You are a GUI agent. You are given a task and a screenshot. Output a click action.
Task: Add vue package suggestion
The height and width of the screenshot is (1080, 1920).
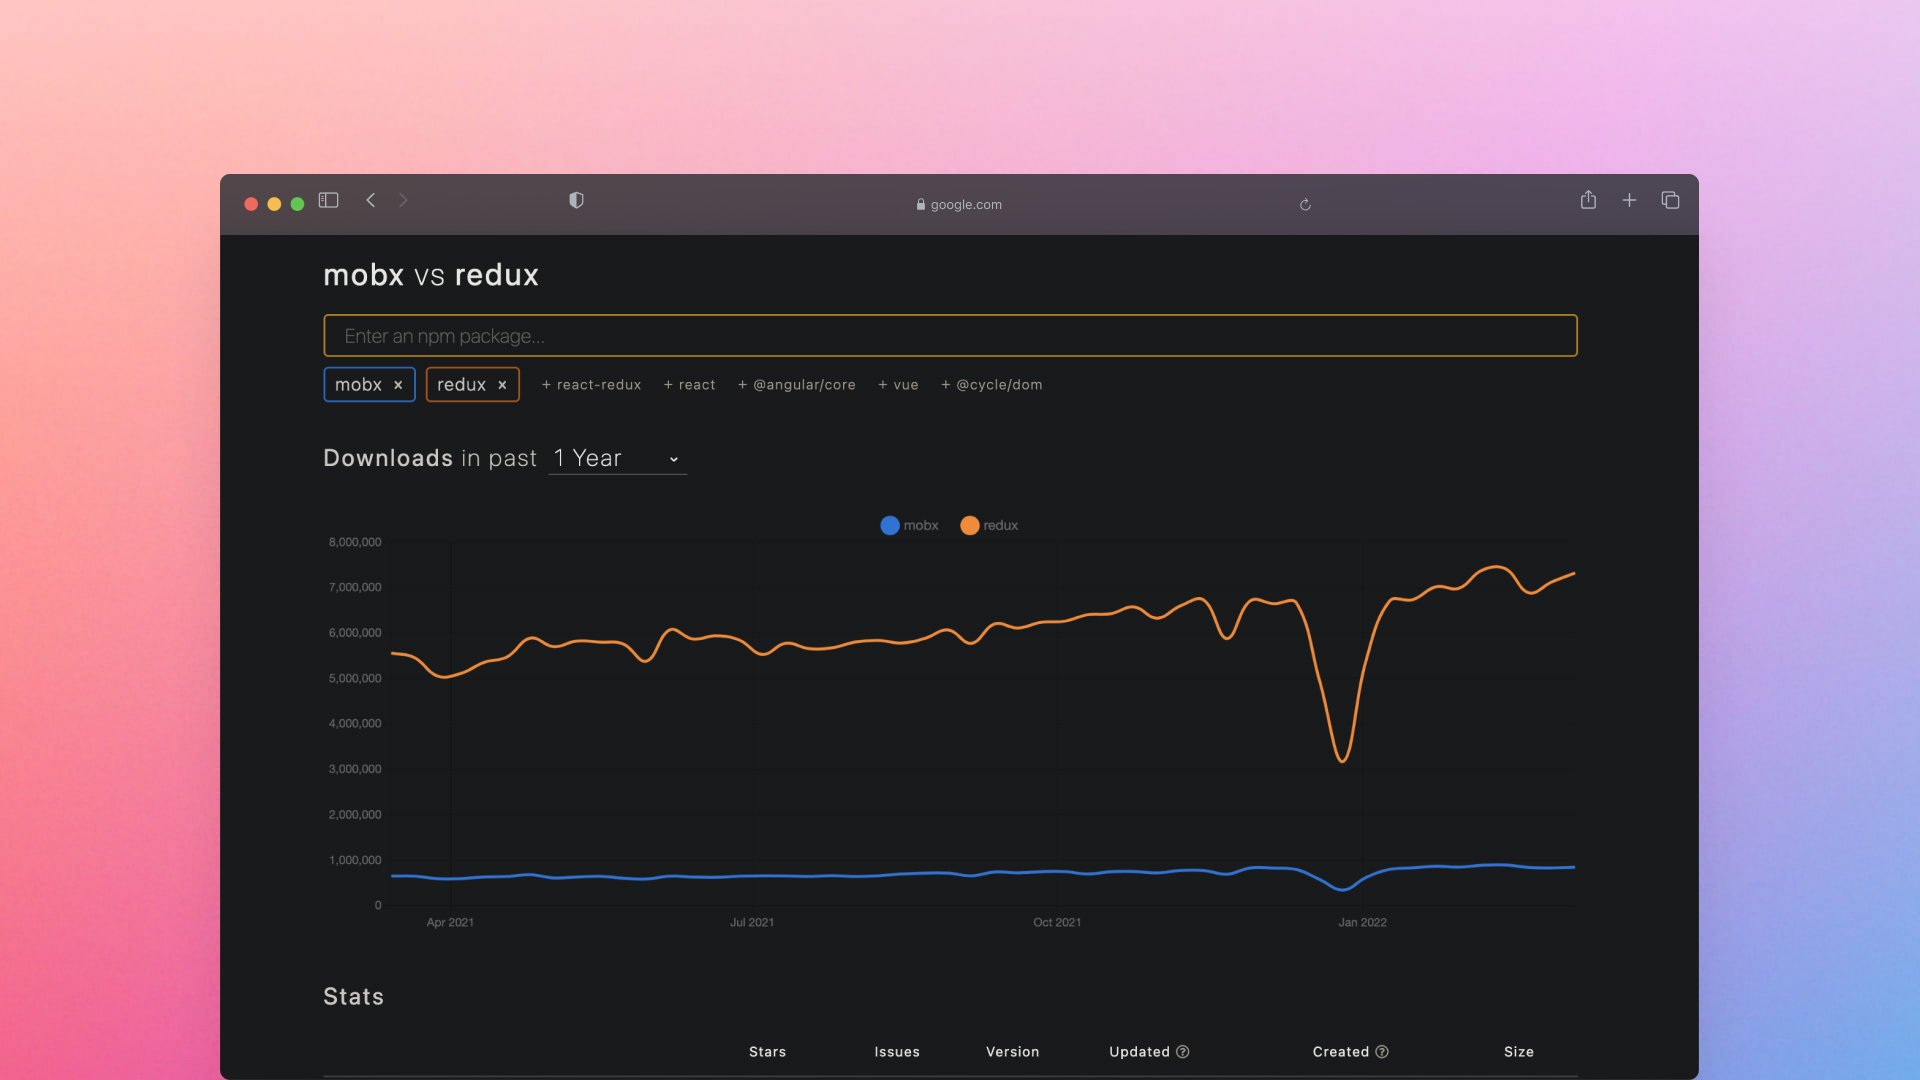click(x=898, y=385)
